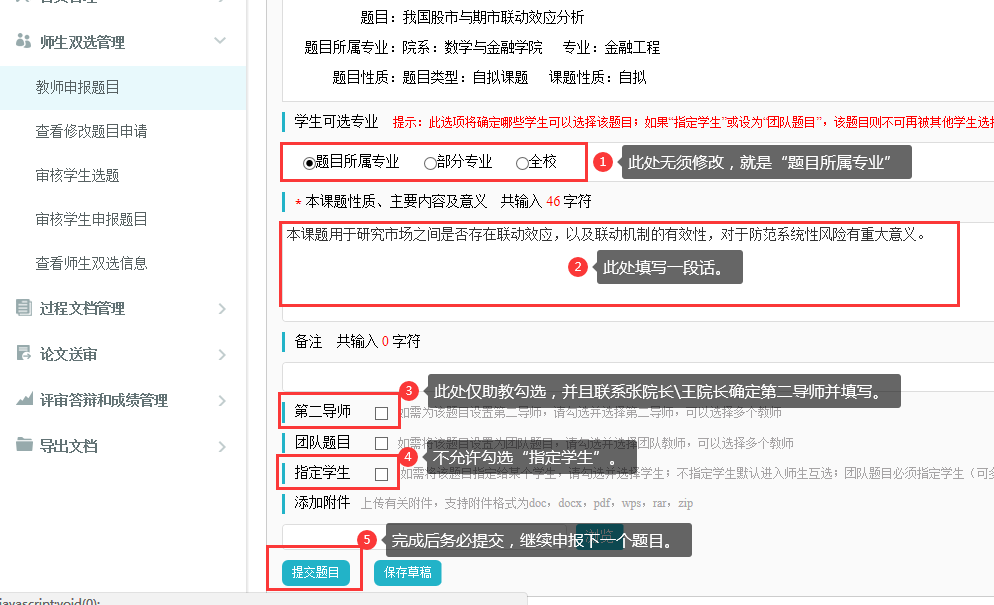This screenshot has width=994, height=605.
Task: Click the 过程文档管理 document icon
Action: [24, 308]
